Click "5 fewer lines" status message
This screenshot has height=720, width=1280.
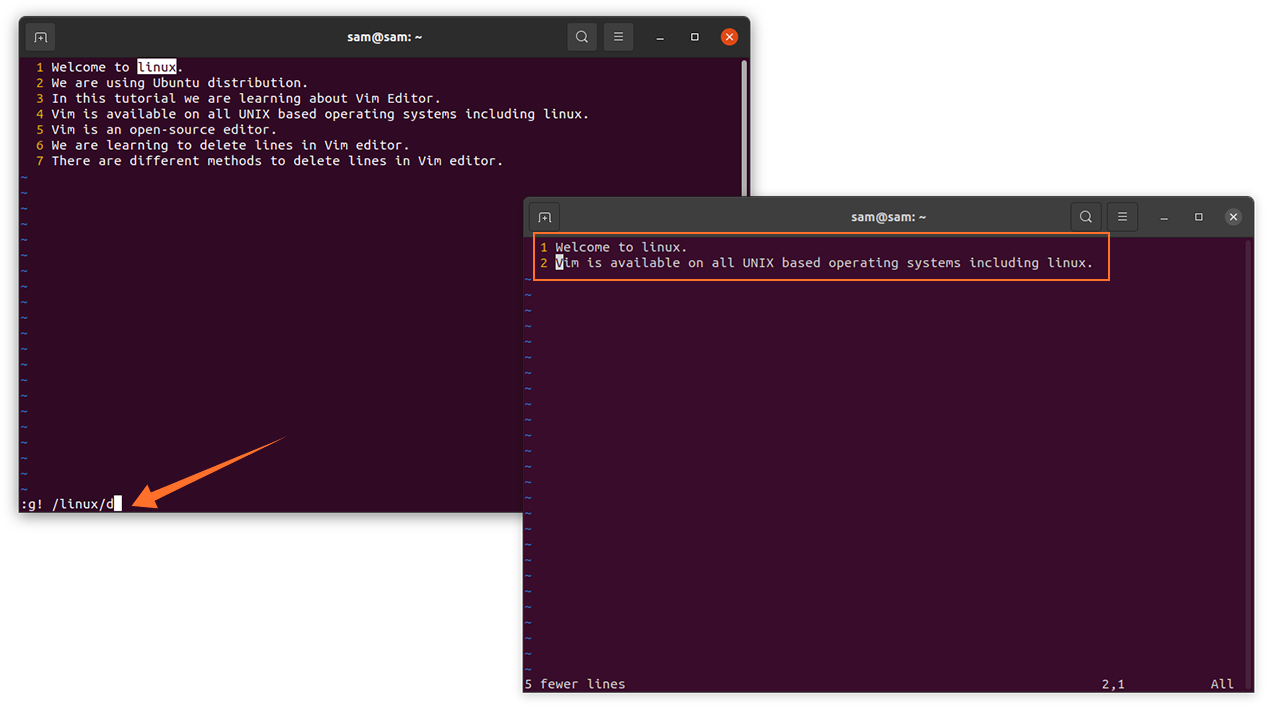point(575,684)
